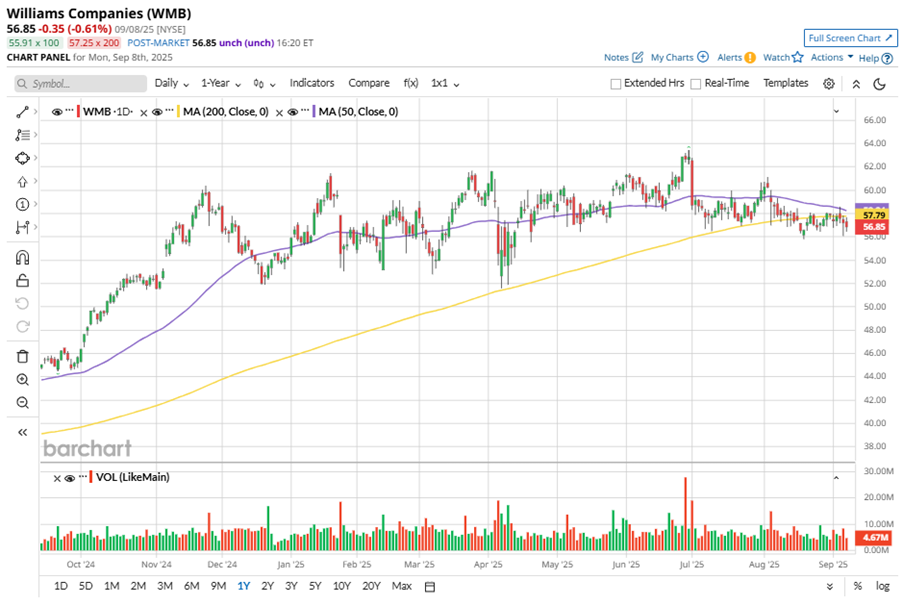Open Notes for WMB
Image resolution: width=903 pixels, height=605 pixels.
tap(623, 58)
